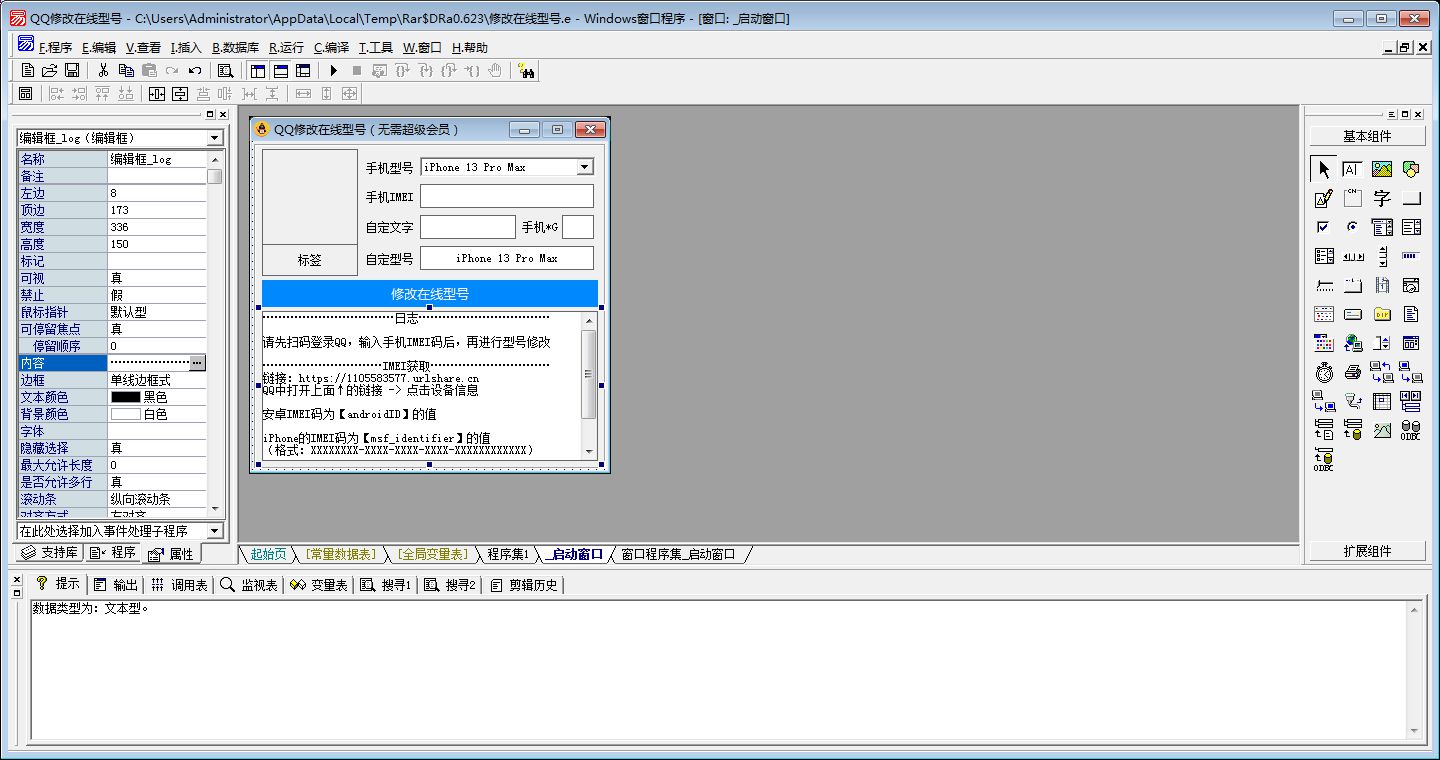Click the 扩展组件 button in toolbox

click(x=1368, y=551)
